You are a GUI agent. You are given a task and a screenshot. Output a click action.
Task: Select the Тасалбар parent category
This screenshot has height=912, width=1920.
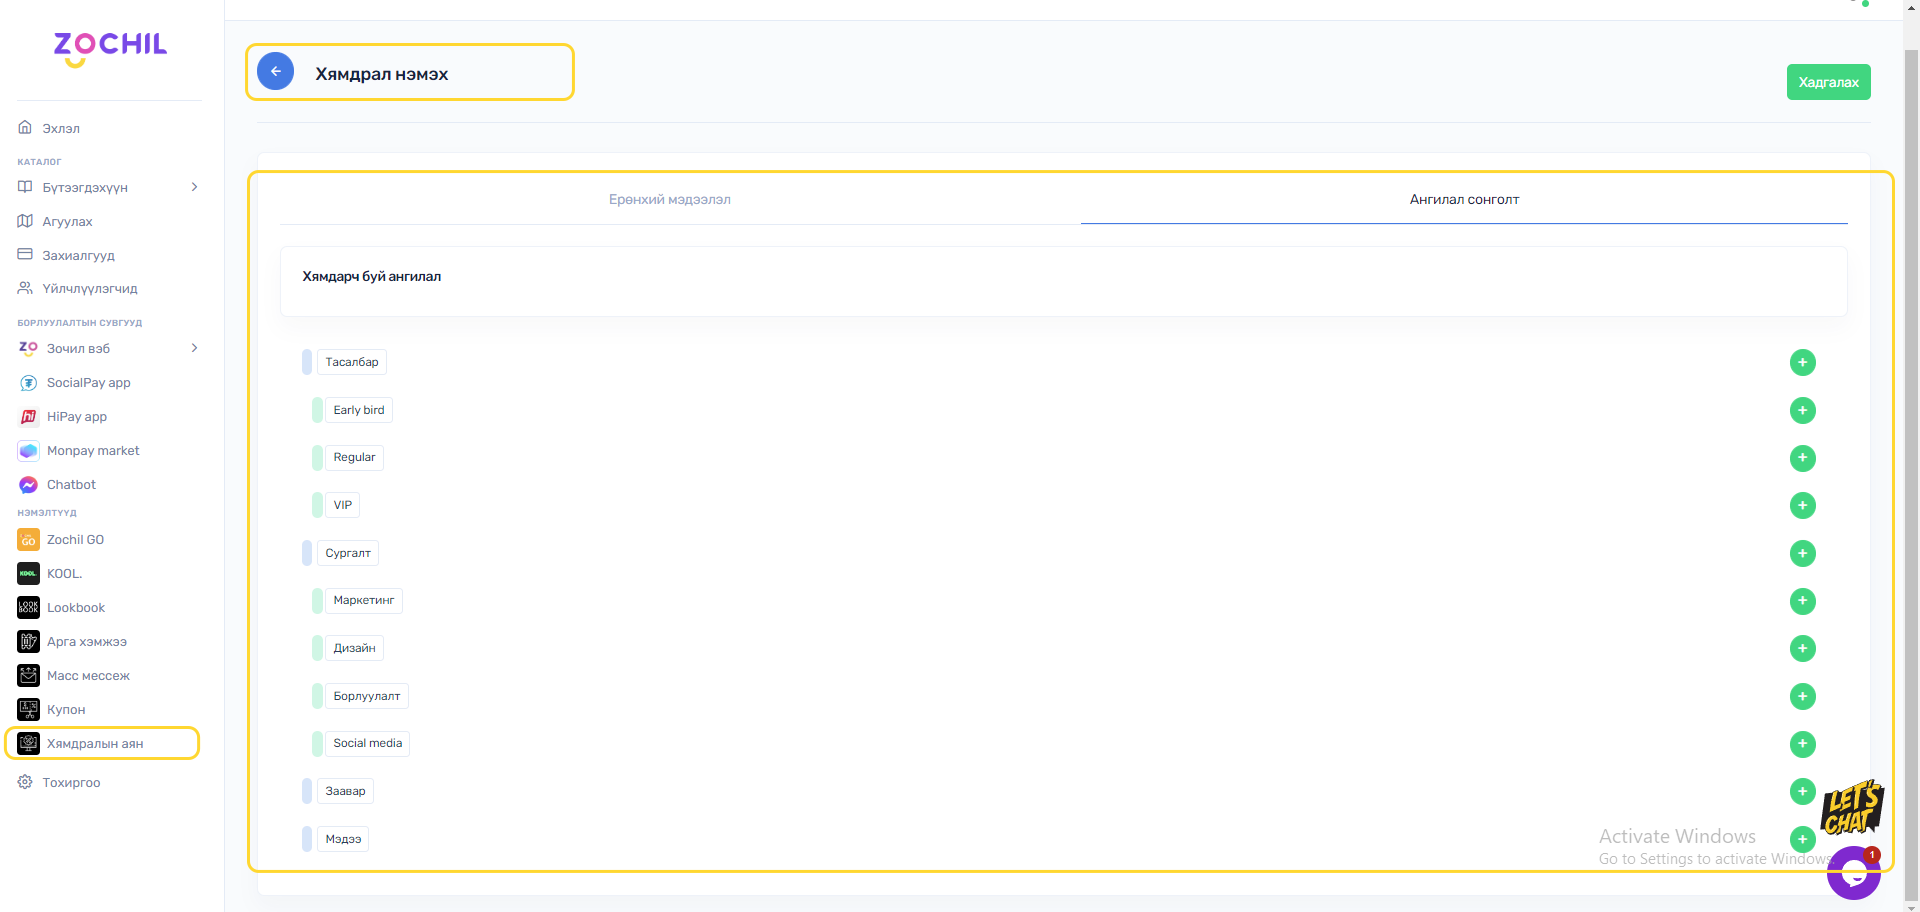(352, 362)
